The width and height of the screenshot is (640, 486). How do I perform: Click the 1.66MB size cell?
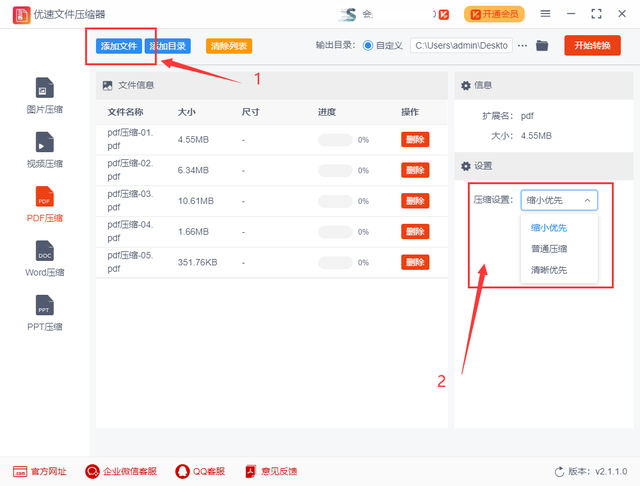pos(193,231)
